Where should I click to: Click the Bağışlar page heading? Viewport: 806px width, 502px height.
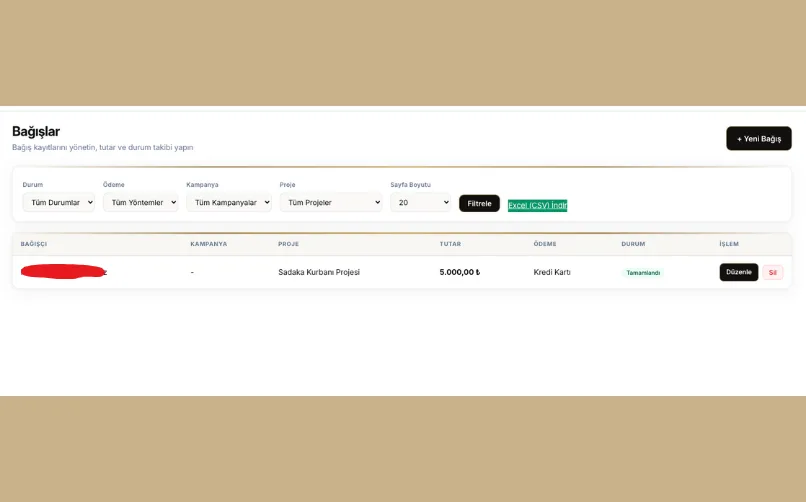36,131
